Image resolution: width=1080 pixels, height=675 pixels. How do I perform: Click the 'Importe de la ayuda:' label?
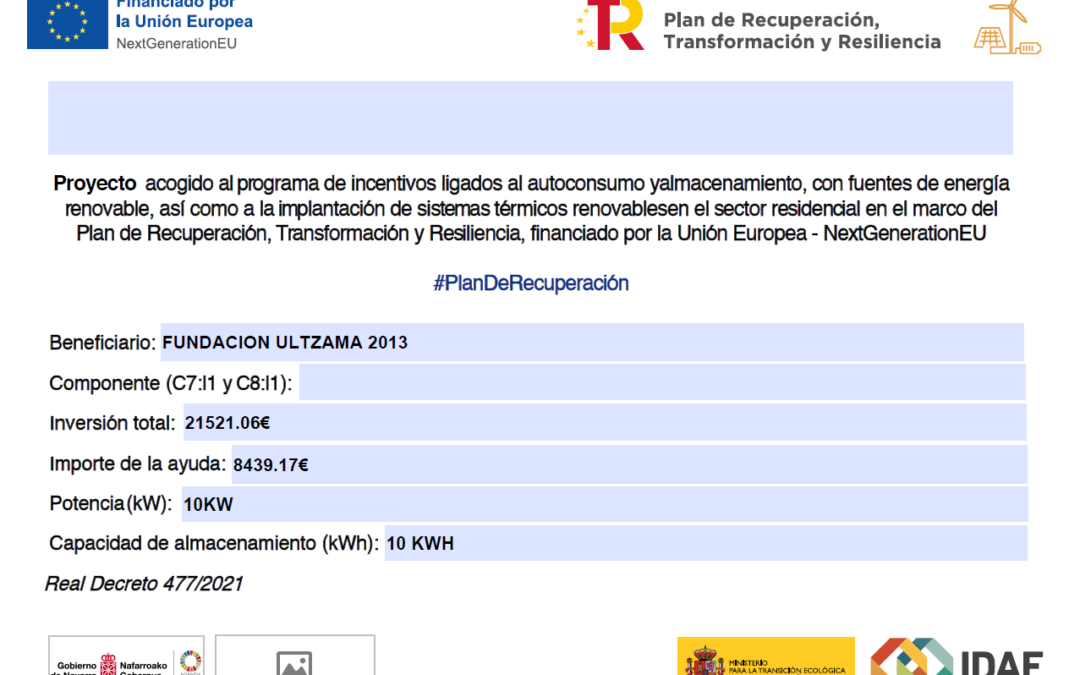(x=137, y=464)
